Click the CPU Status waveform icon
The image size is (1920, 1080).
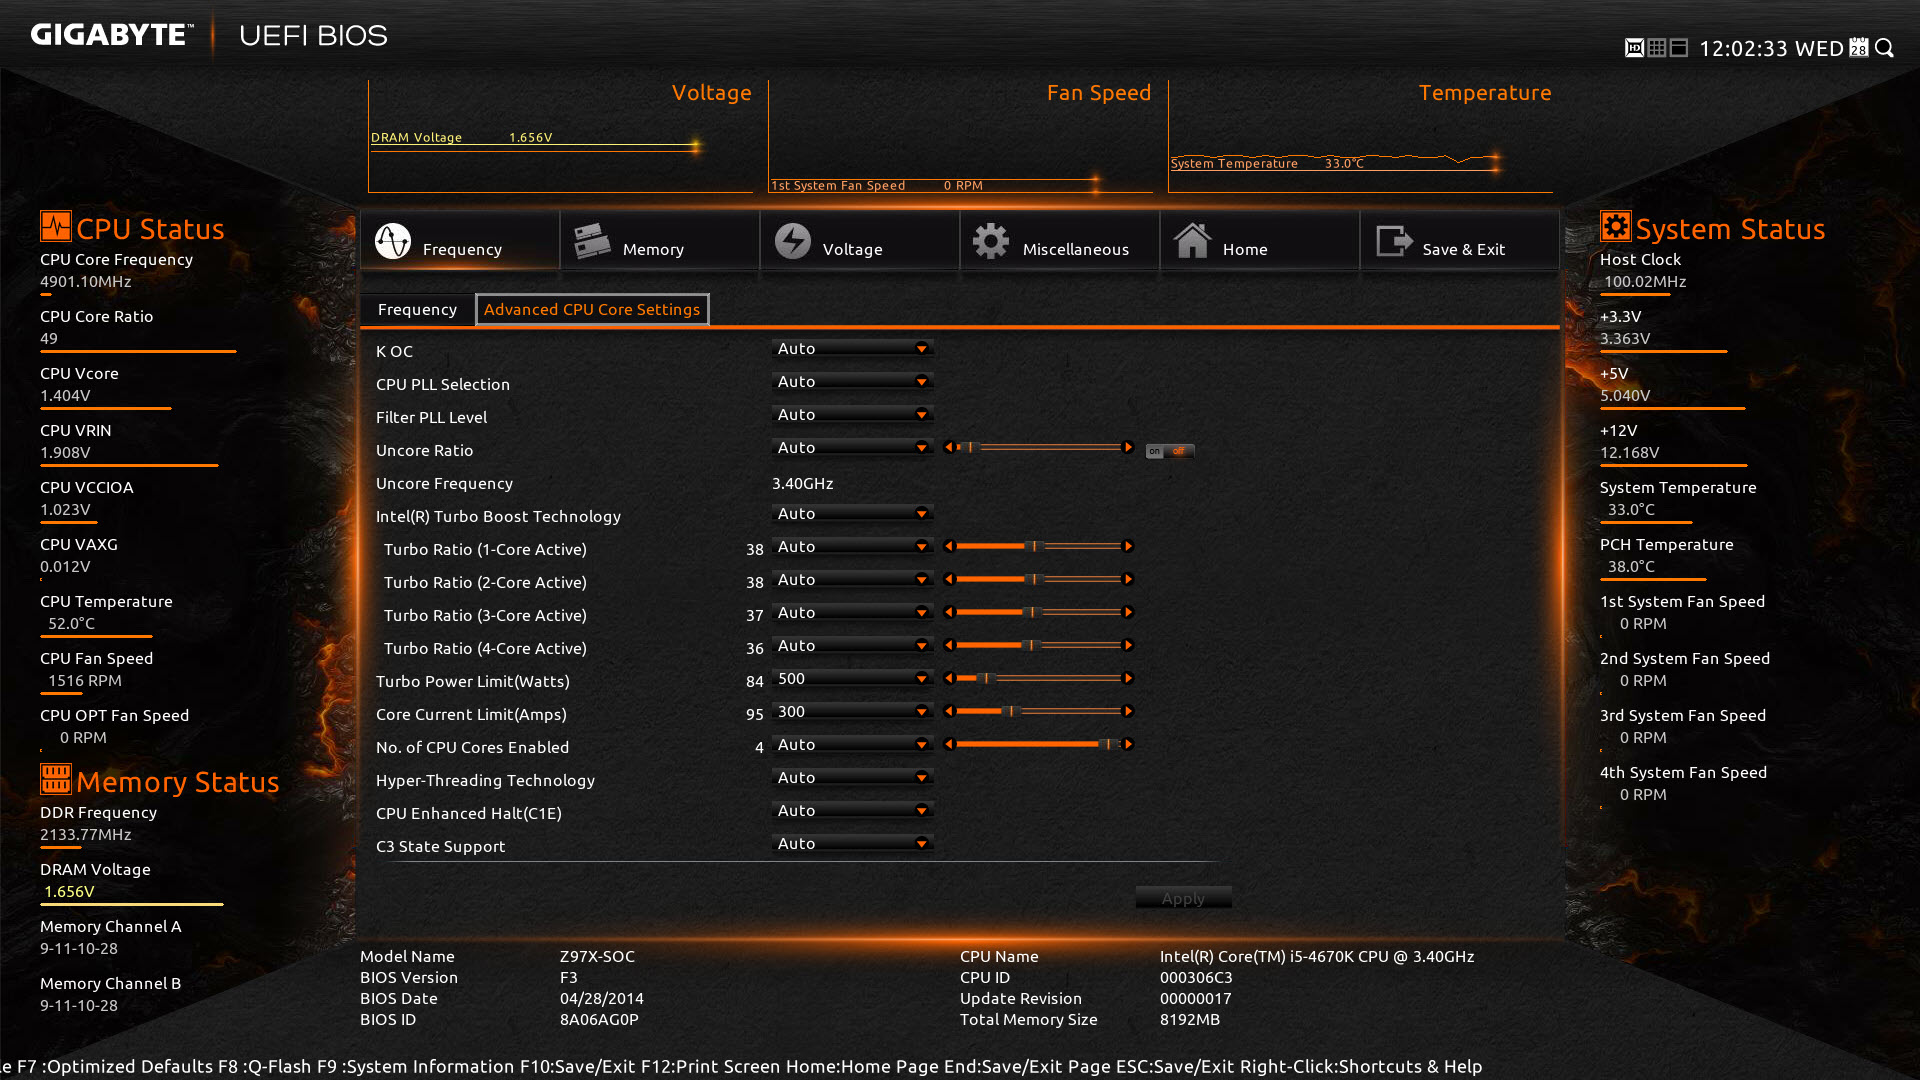[x=56, y=226]
